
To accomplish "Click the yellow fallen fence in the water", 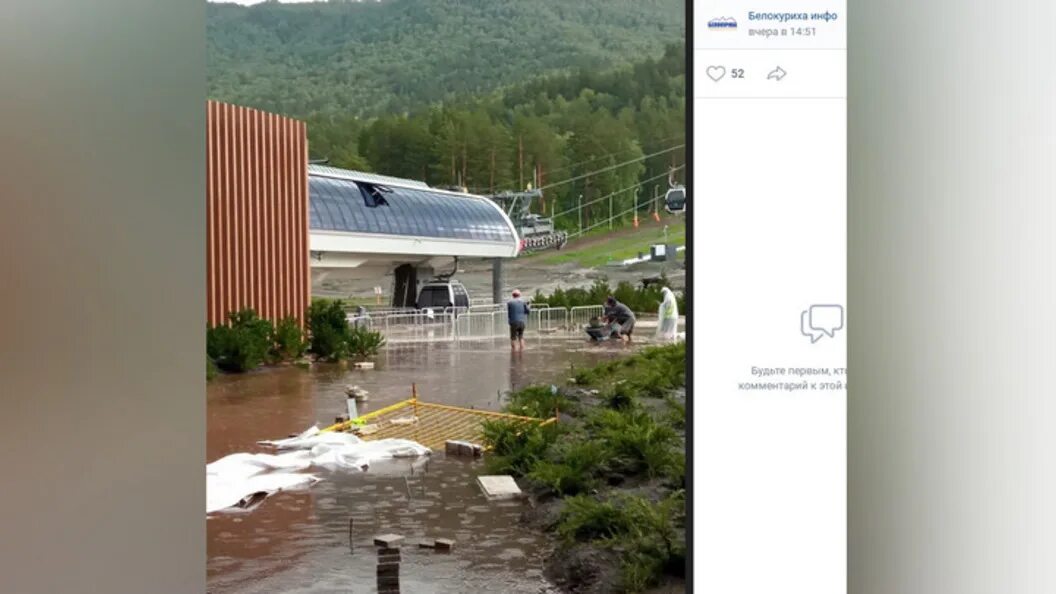I will click(438, 423).
